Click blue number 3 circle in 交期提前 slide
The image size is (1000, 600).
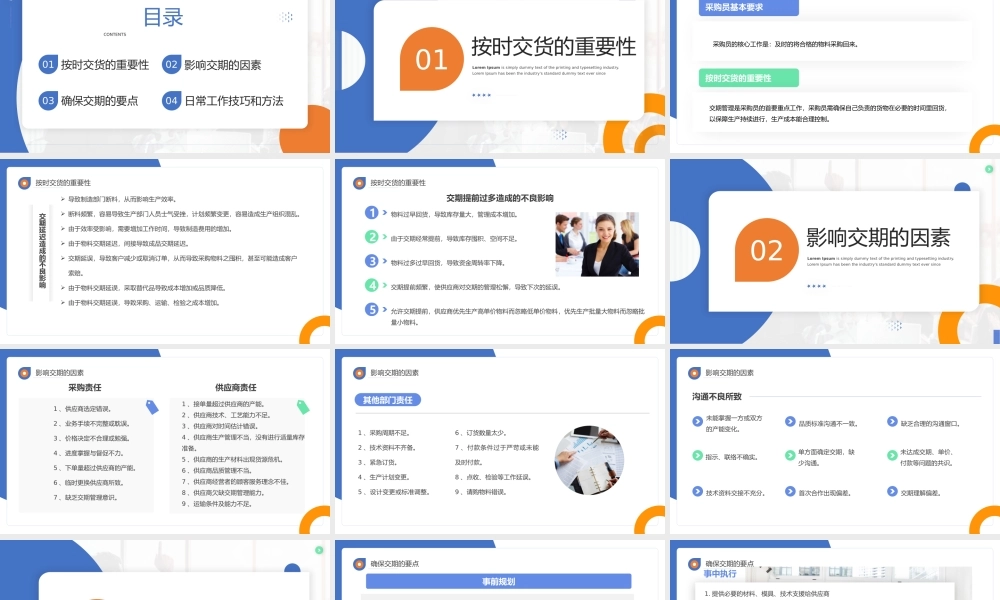pos(371,261)
